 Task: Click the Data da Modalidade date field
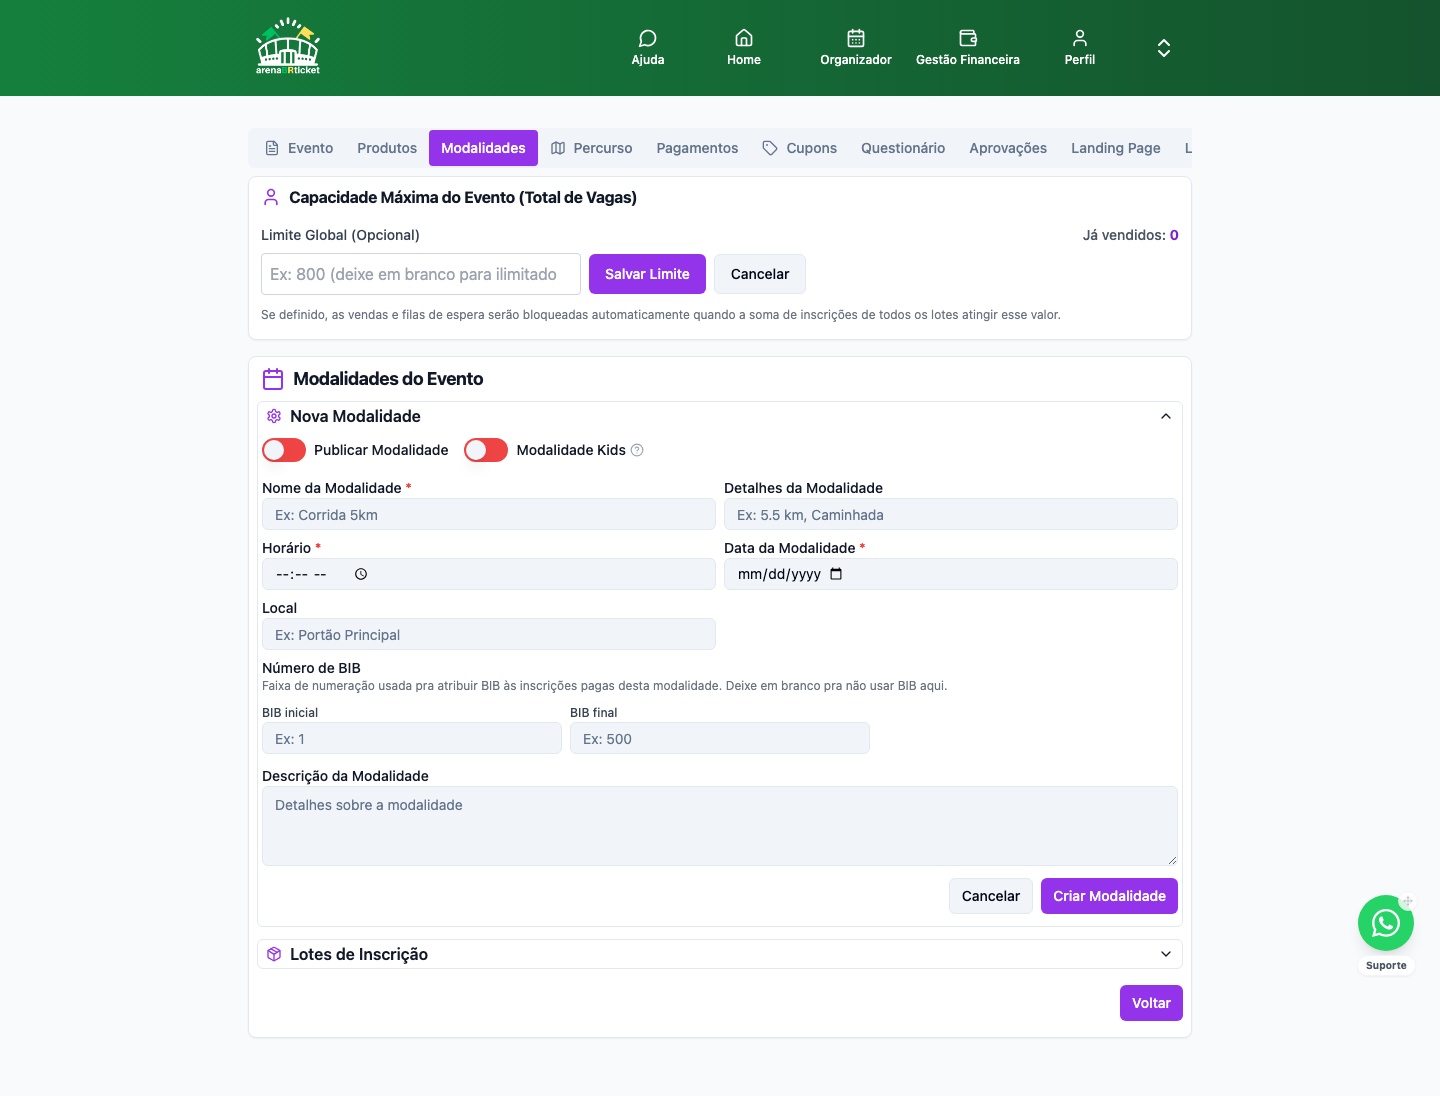click(x=951, y=574)
